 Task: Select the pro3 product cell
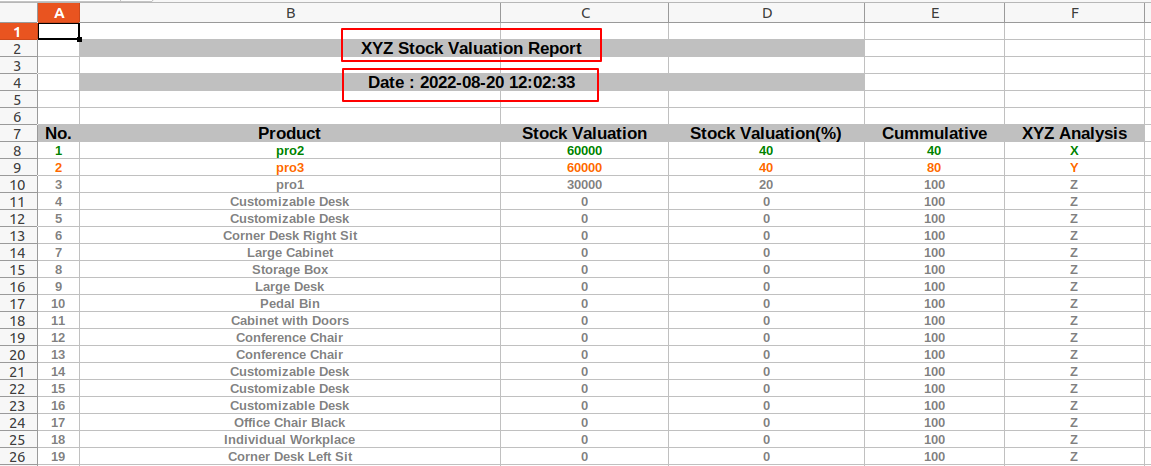click(x=290, y=167)
